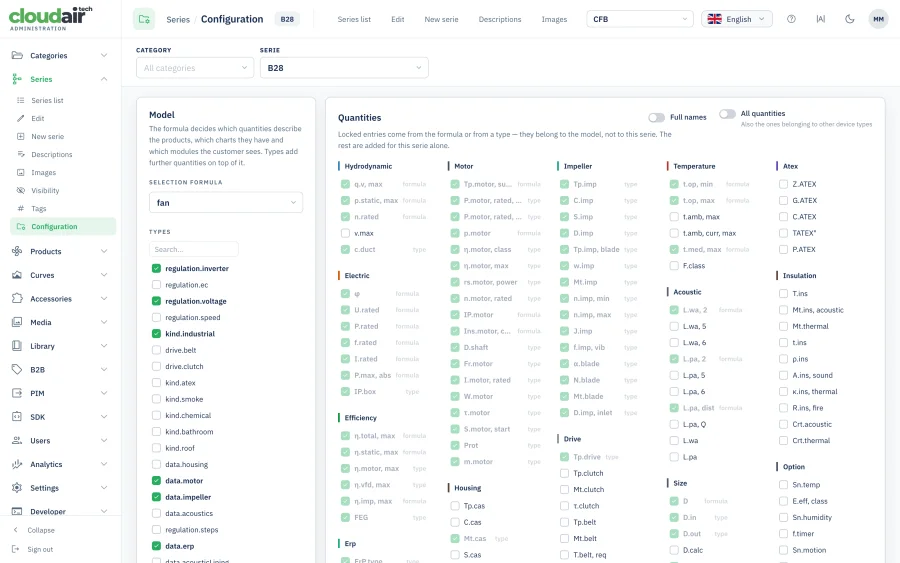
Task: Click the green configuration icon in header
Action: coord(144,19)
